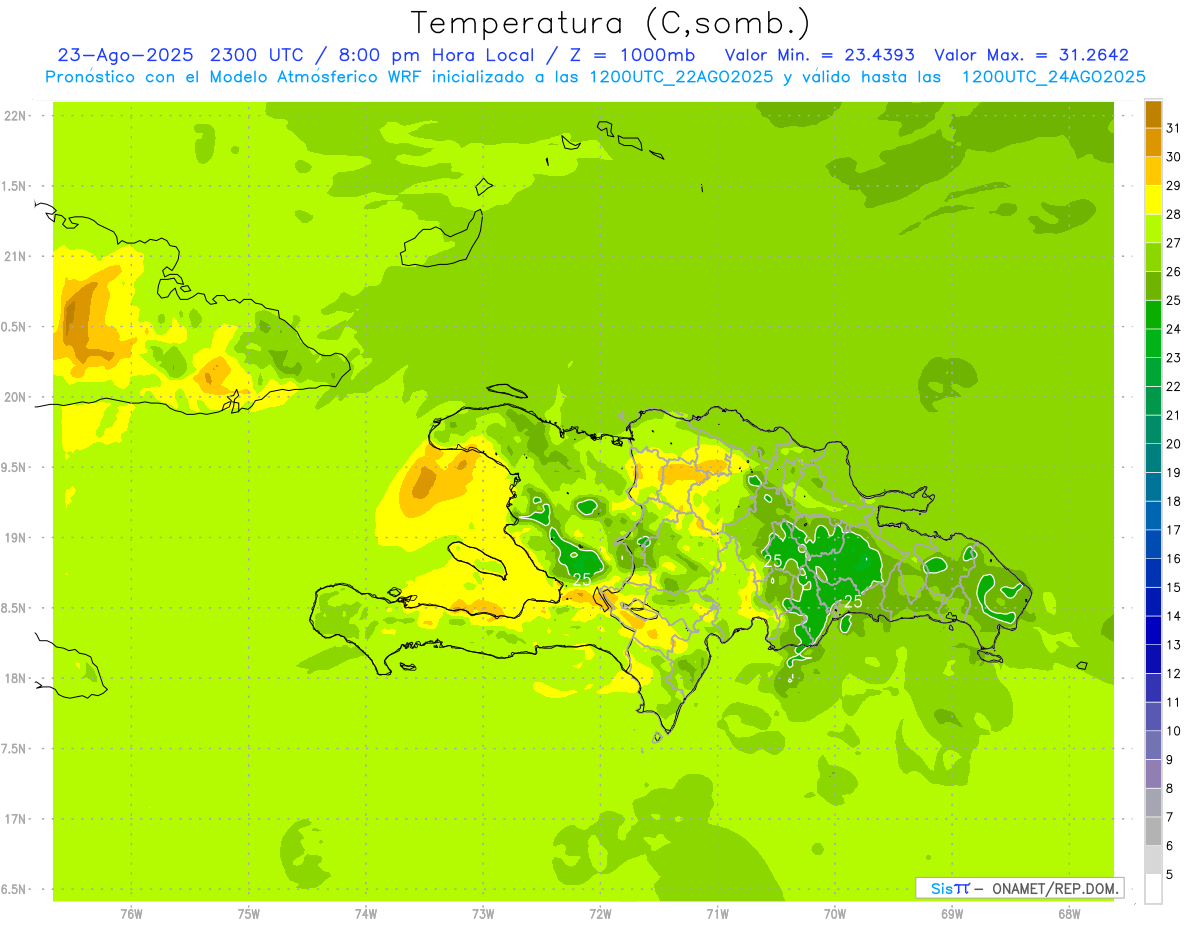Click the '74W' longitude axis label
Viewport: 1200px width, 927px height.
pos(366,914)
